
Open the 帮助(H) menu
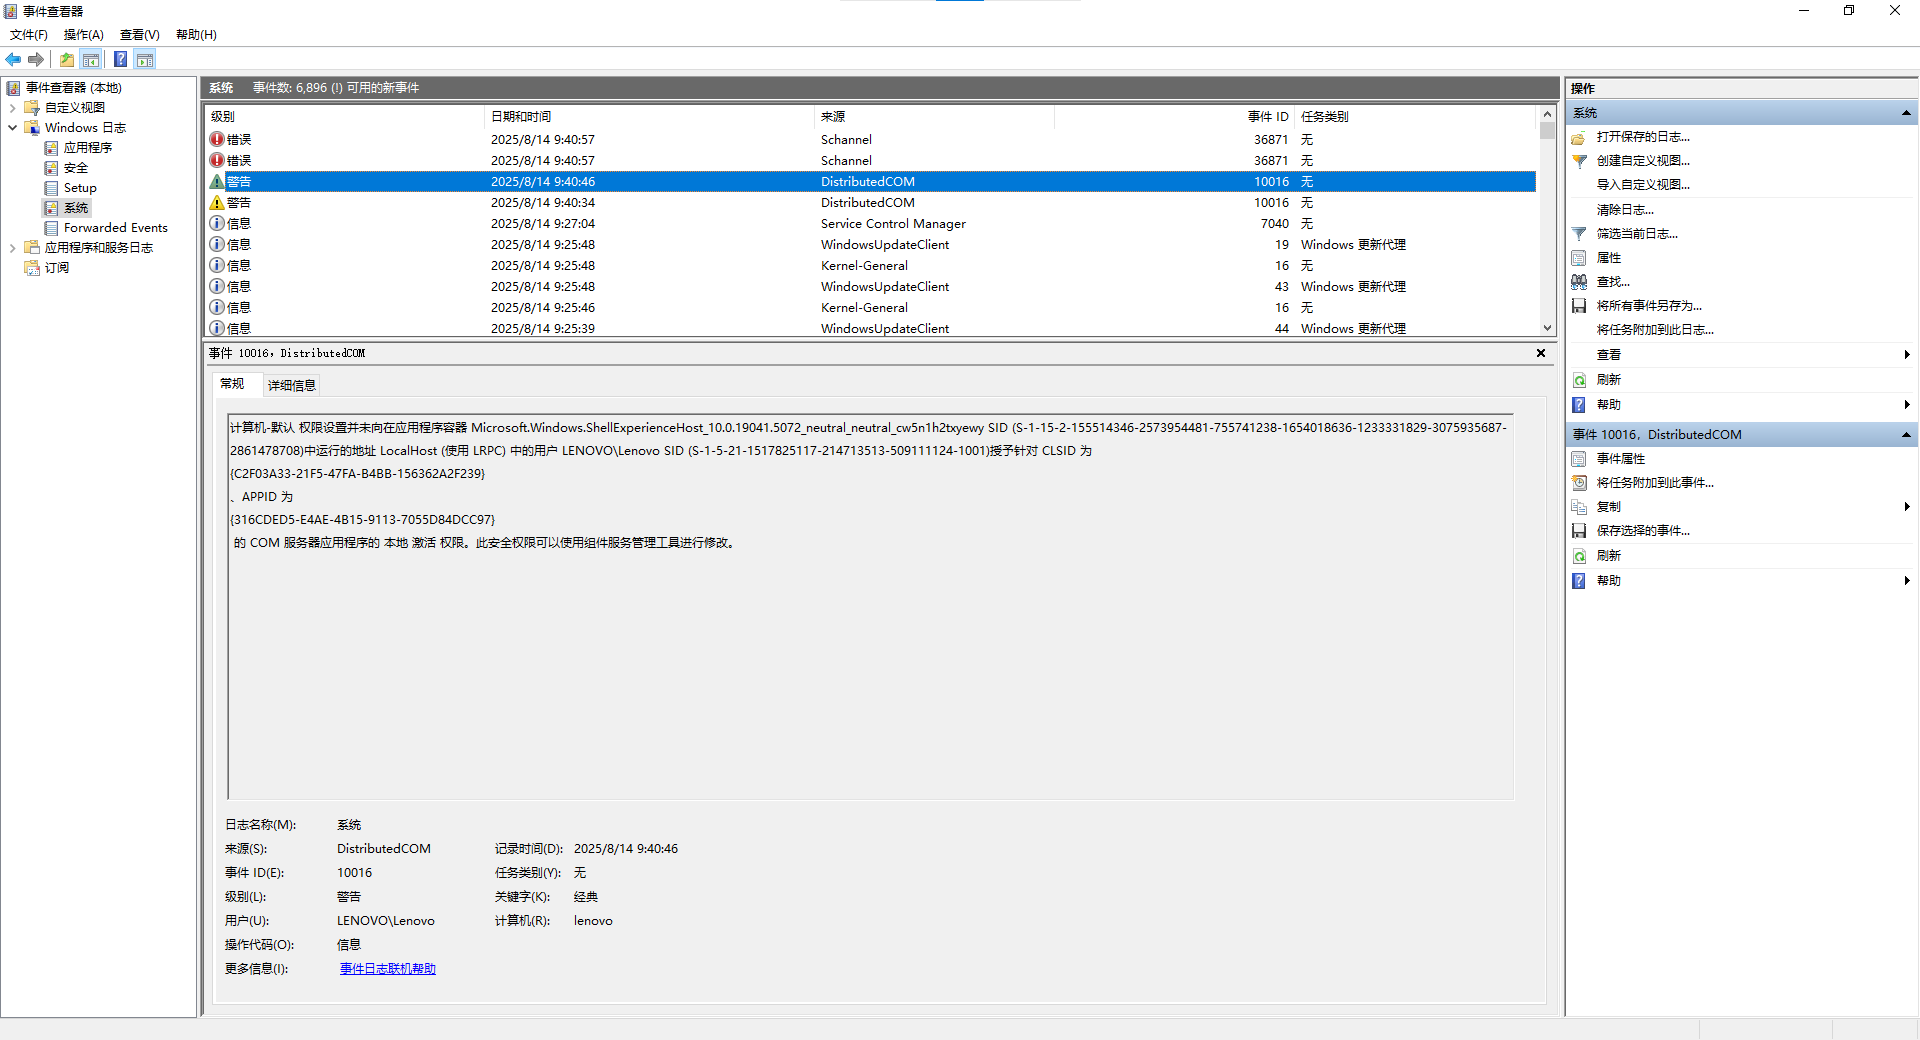(196, 35)
